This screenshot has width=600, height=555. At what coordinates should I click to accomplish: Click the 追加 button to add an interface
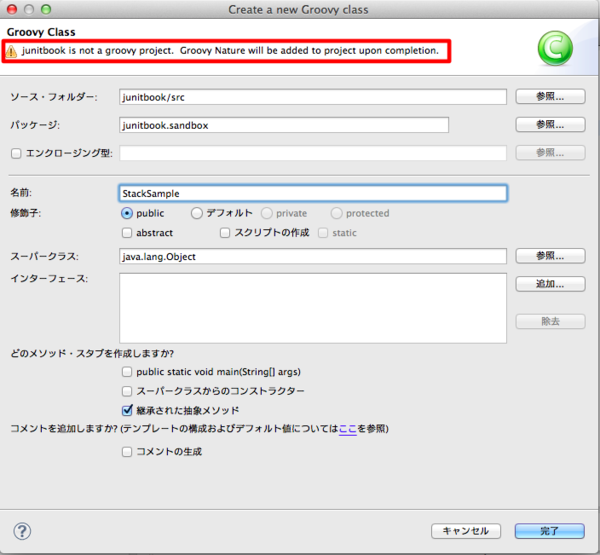[x=550, y=284]
